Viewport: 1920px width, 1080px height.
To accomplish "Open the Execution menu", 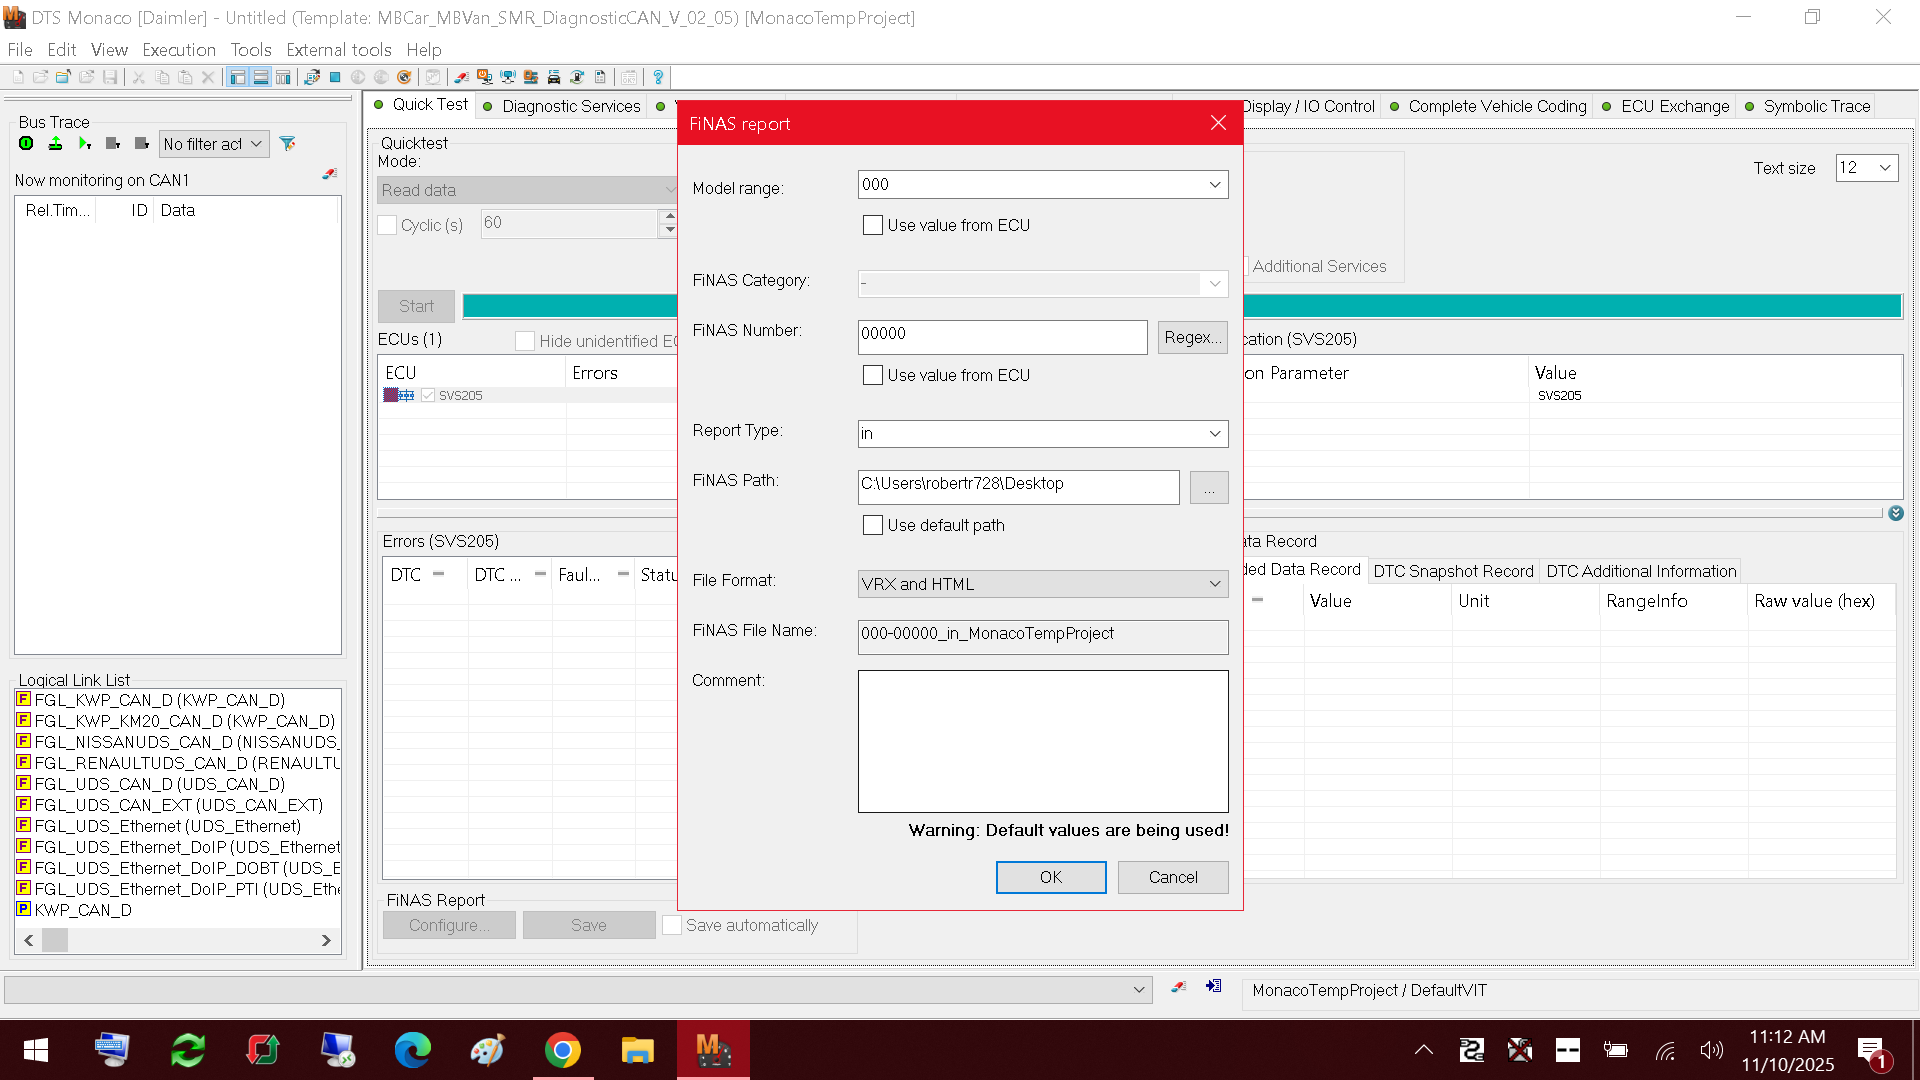I will 179,50.
